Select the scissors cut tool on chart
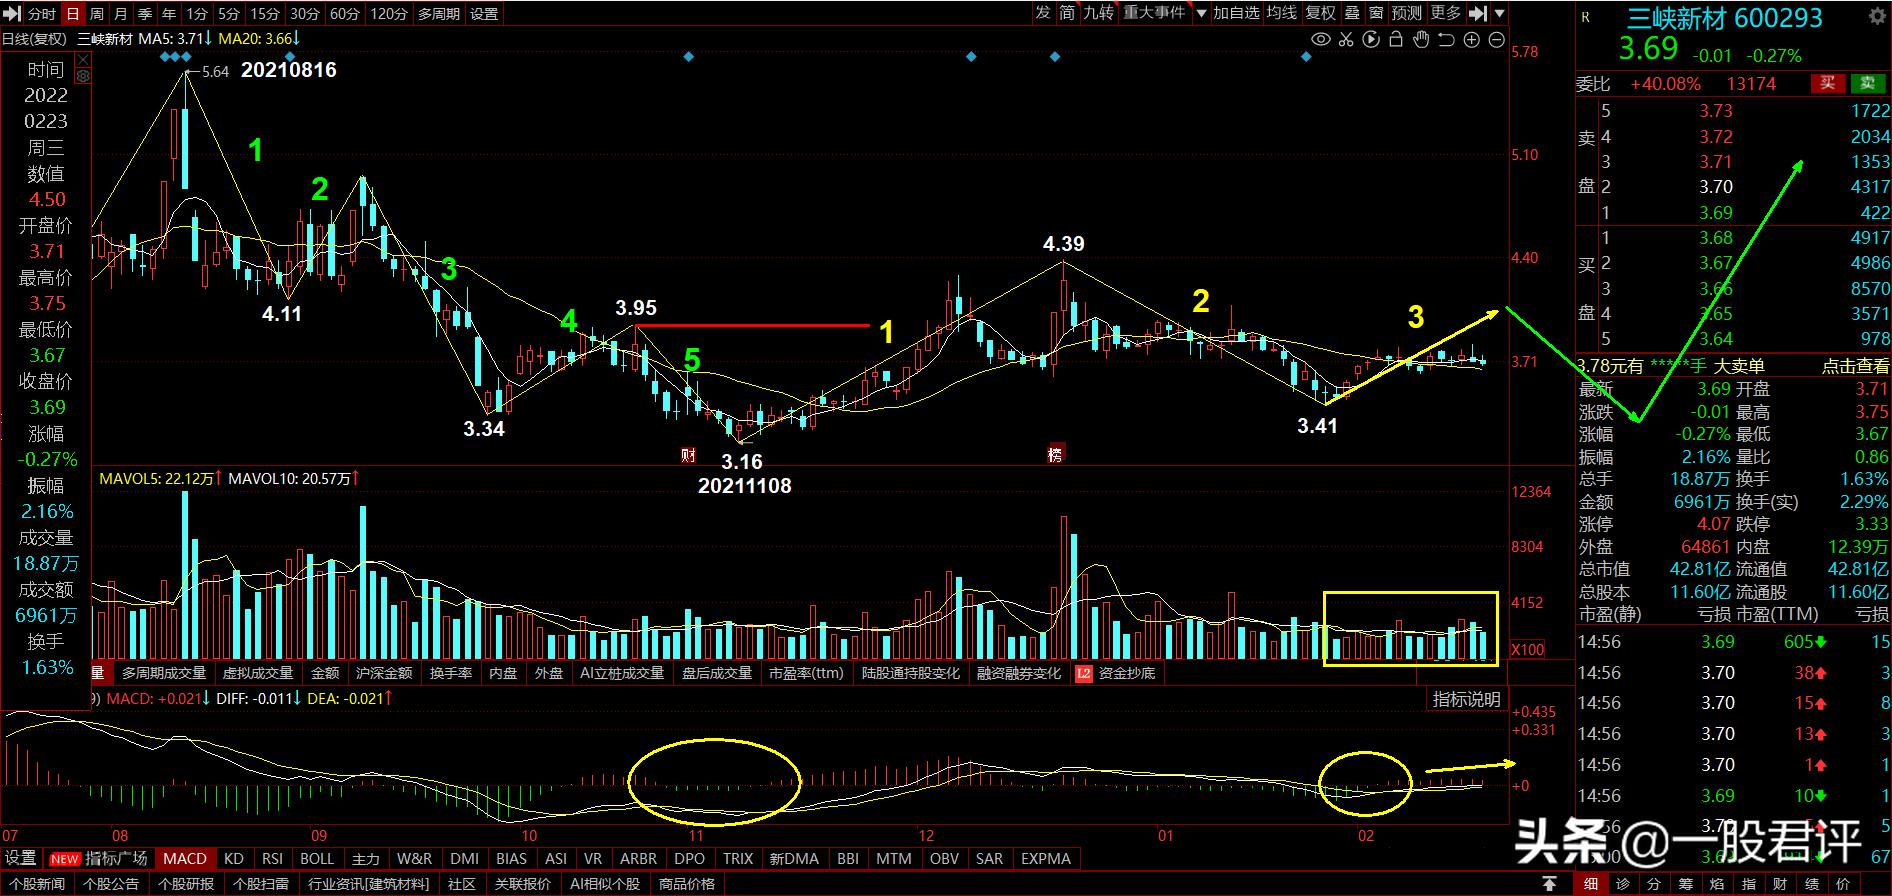Viewport: 1892px width, 896px height. click(1346, 40)
